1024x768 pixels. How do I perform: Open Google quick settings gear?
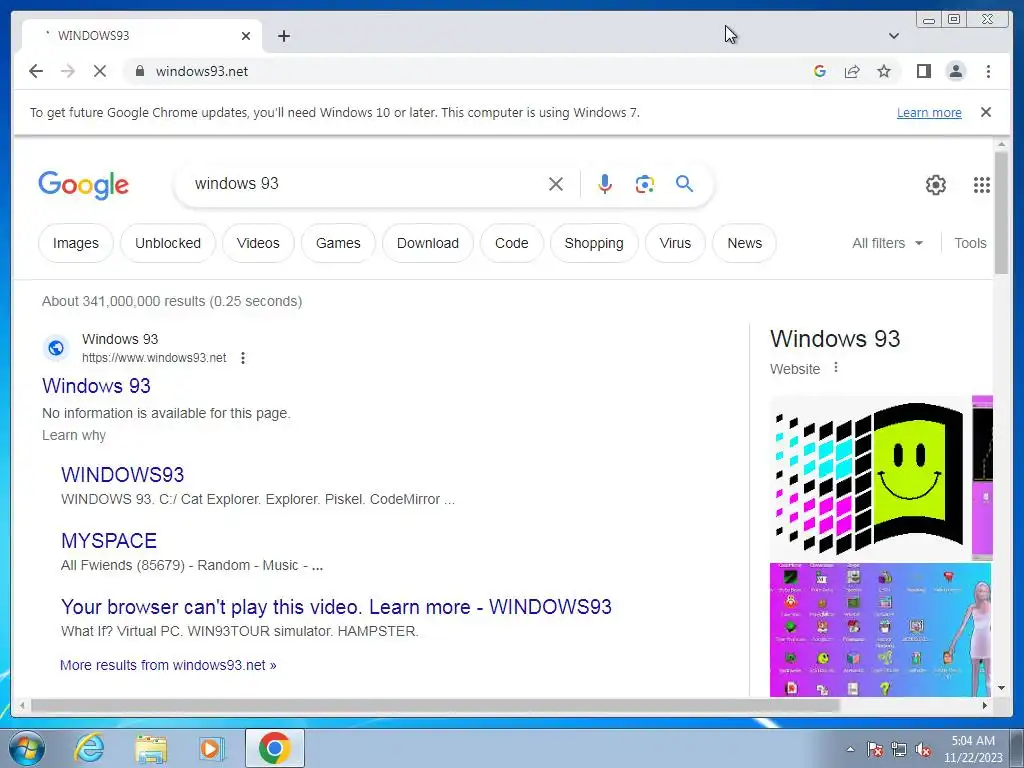pos(936,185)
